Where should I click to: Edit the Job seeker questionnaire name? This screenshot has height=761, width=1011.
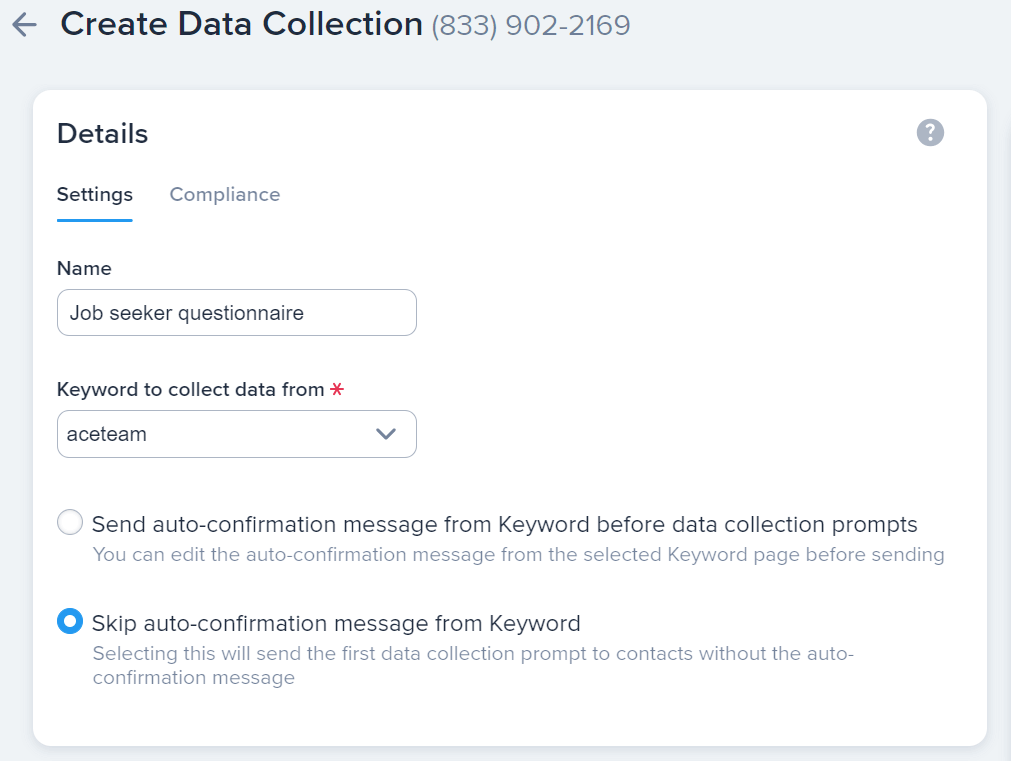pyautogui.click(x=236, y=312)
